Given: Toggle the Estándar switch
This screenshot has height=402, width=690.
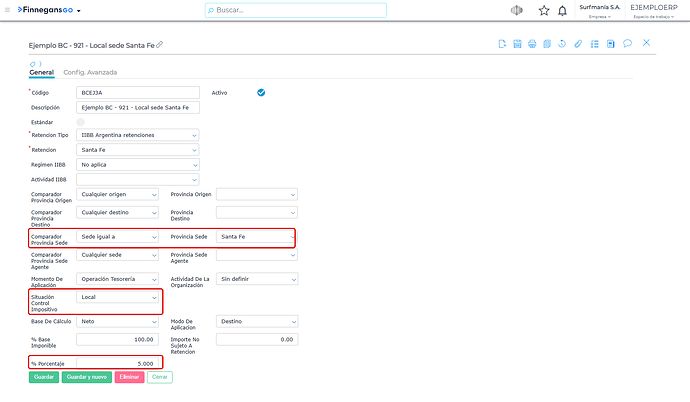Looking at the screenshot, I should click(x=81, y=122).
